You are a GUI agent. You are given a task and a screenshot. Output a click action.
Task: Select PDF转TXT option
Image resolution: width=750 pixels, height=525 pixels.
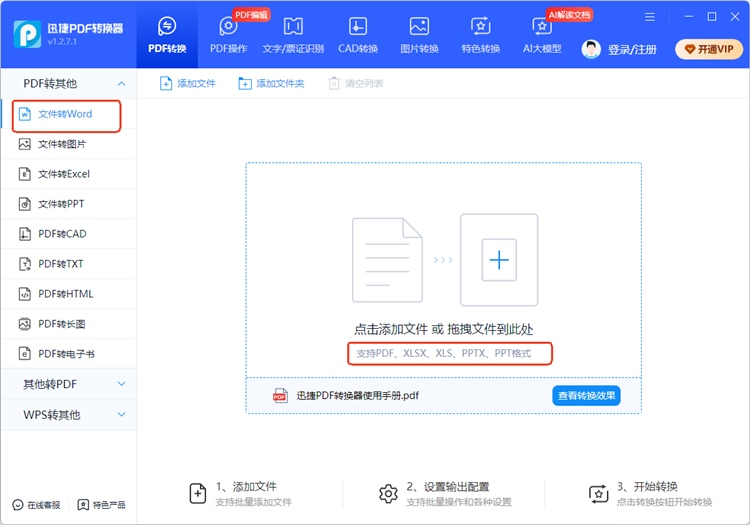pyautogui.click(x=69, y=264)
